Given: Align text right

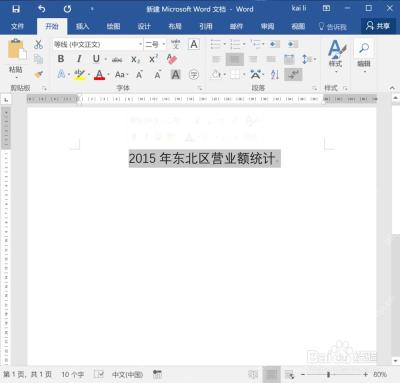Looking at the screenshot, I should (x=253, y=59).
